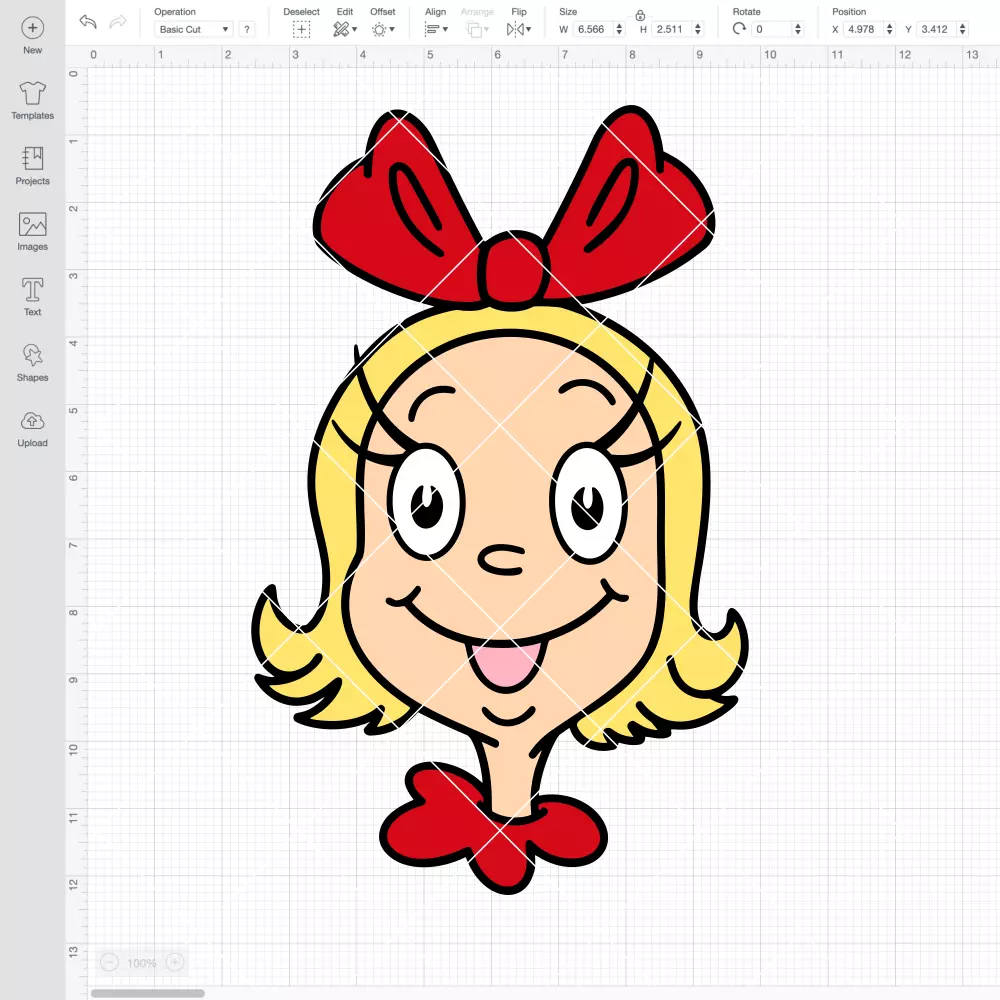Click the Position Y field
1000x1000 pixels.
coord(936,29)
